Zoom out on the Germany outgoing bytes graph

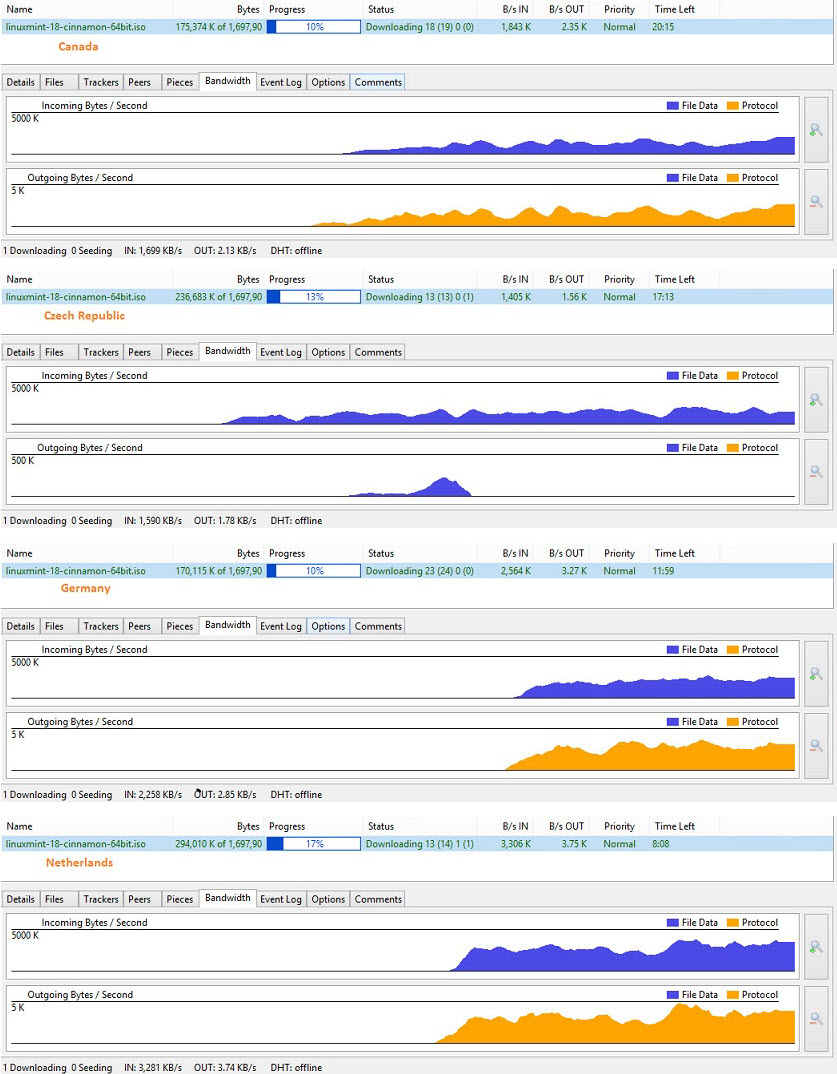[x=816, y=746]
